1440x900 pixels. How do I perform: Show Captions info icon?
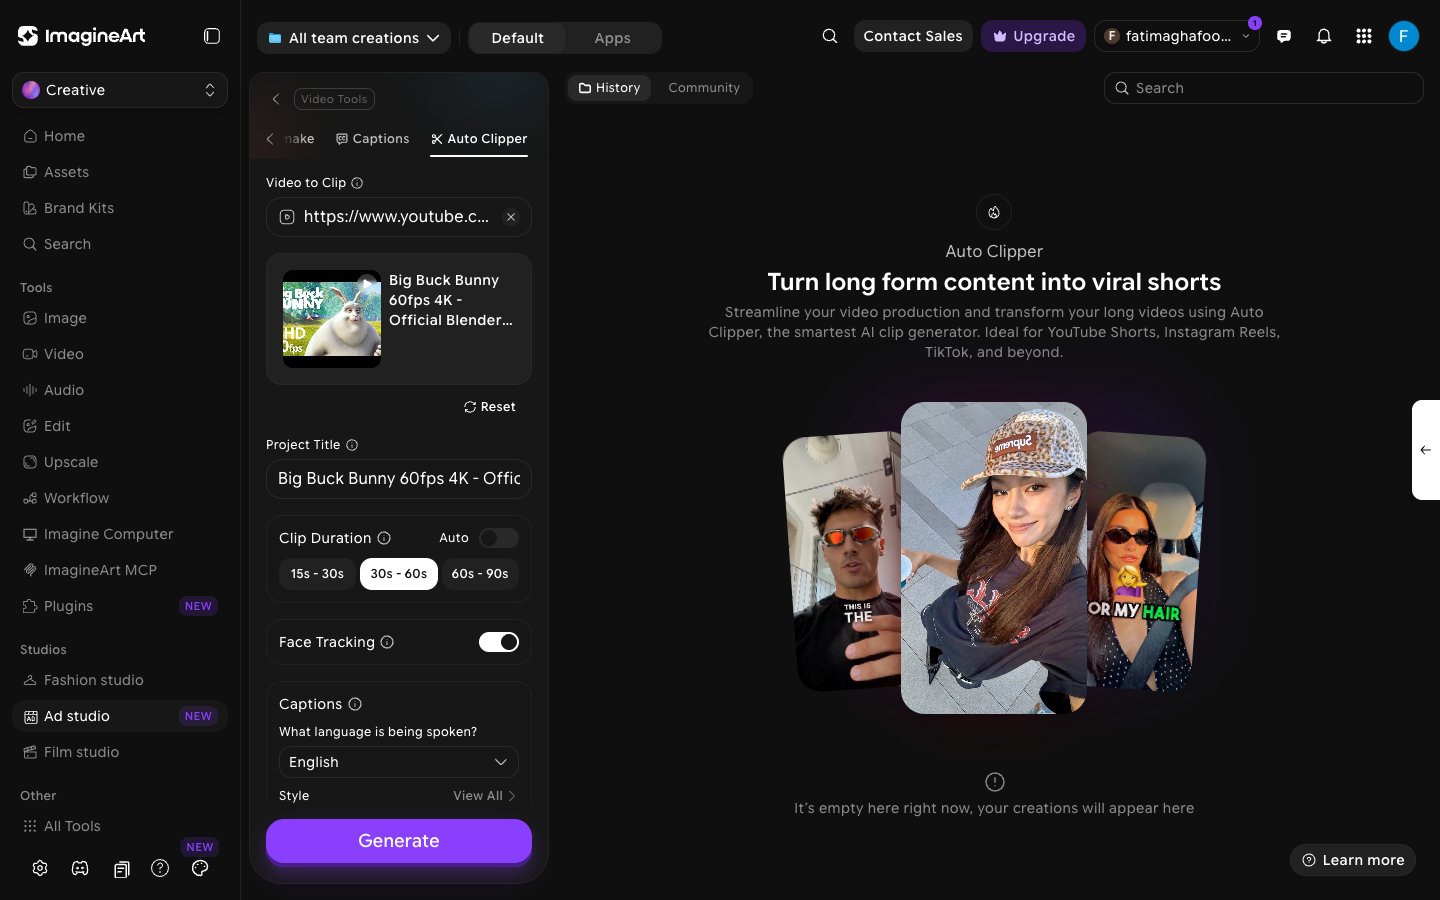[355, 704]
